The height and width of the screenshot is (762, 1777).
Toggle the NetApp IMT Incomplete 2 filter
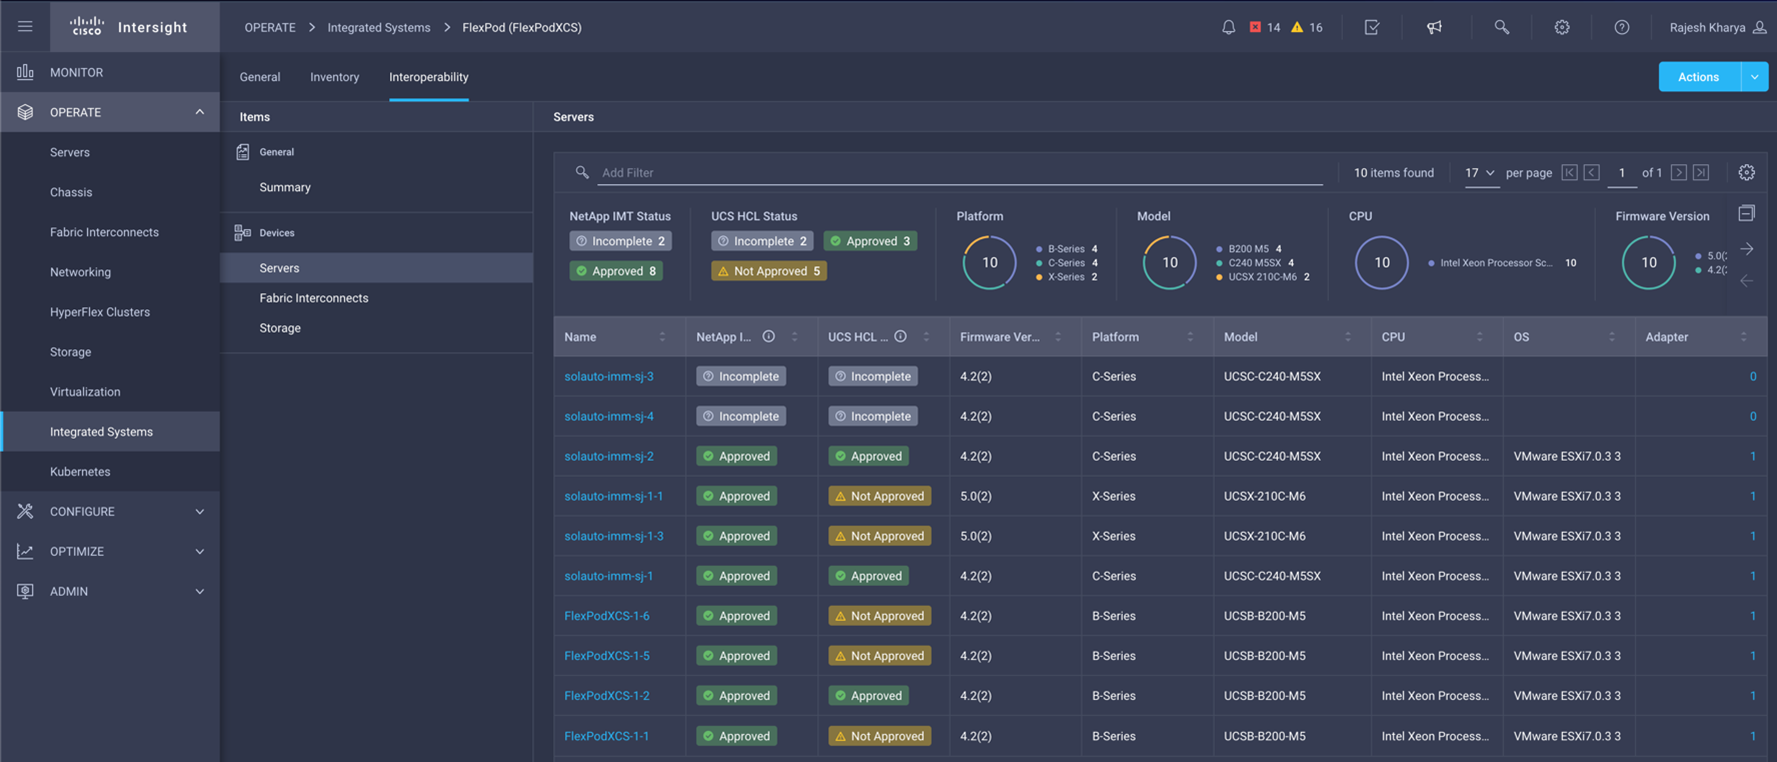[x=620, y=241]
